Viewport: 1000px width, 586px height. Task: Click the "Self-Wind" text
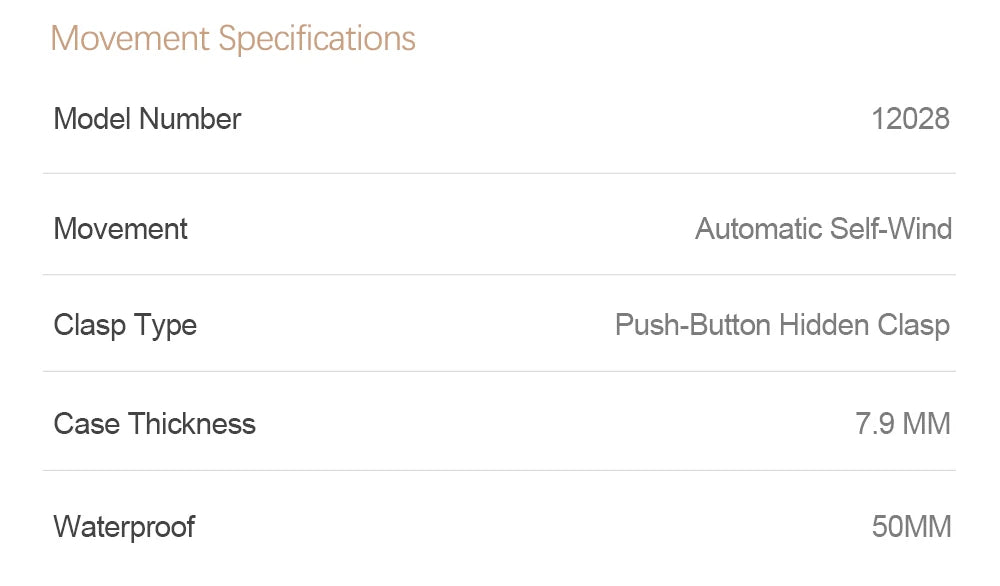point(890,229)
